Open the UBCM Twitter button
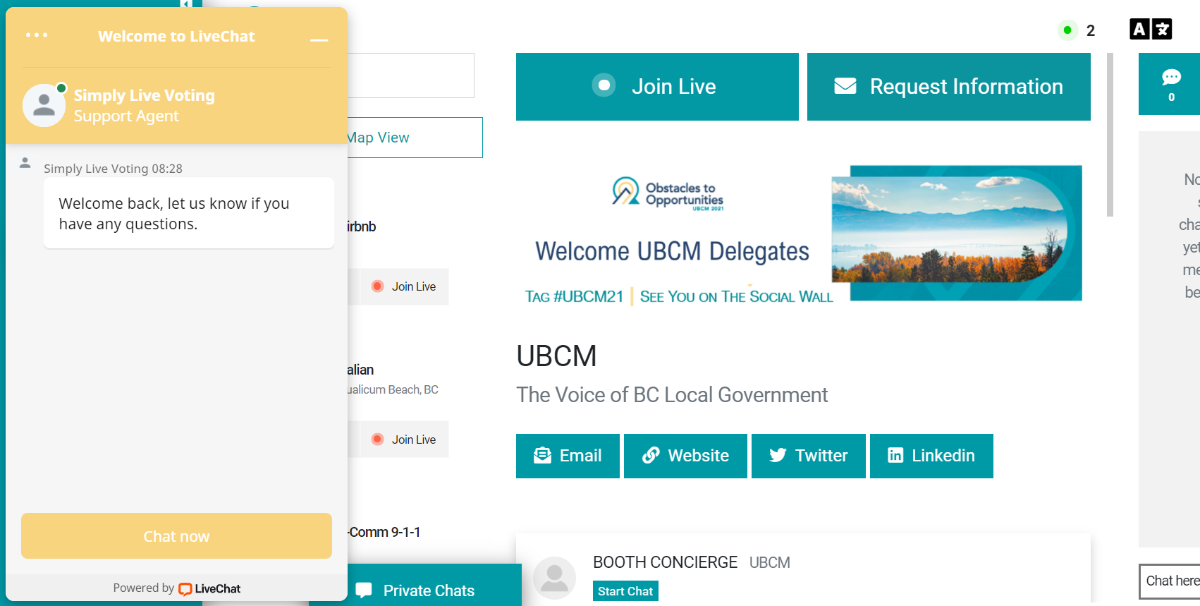This screenshot has width=1200, height=606. 808,456
